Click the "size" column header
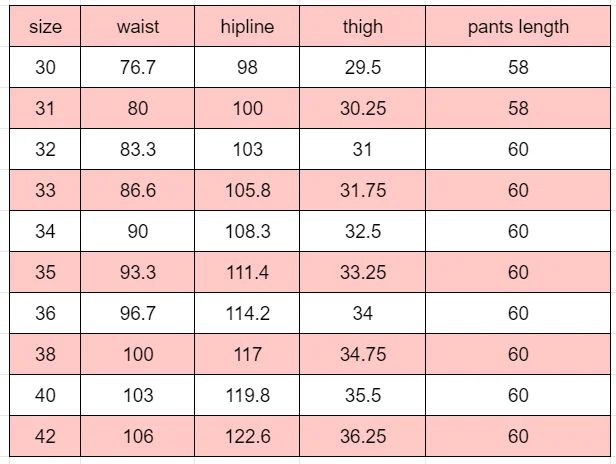The width and height of the screenshot is (616, 464). click(x=45, y=27)
